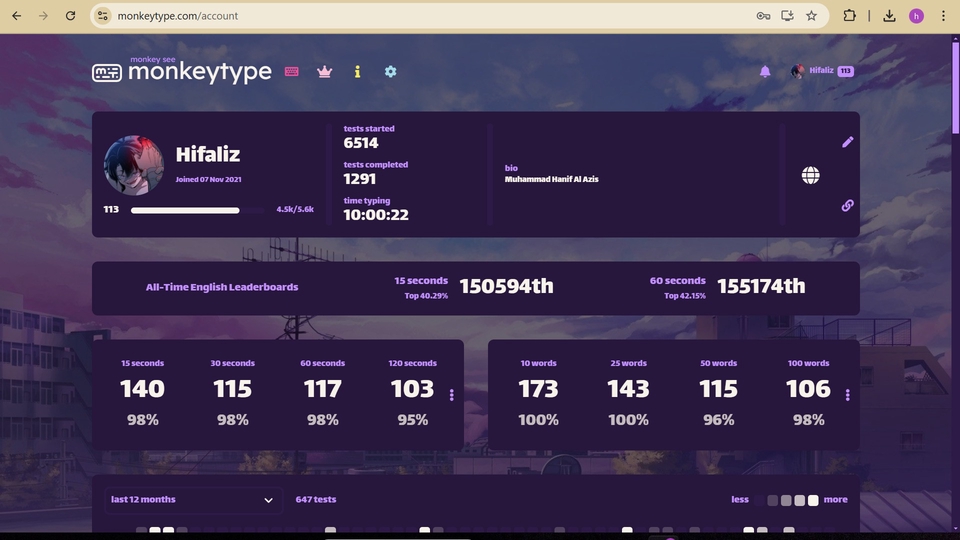Copy profile link with chain icon

847,206
